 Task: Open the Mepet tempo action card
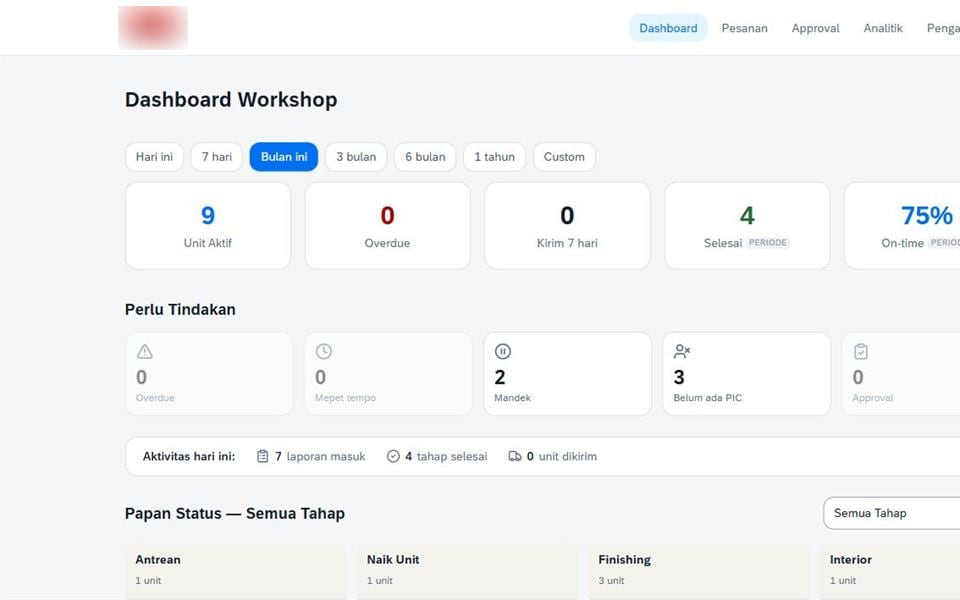tap(388, 373)
